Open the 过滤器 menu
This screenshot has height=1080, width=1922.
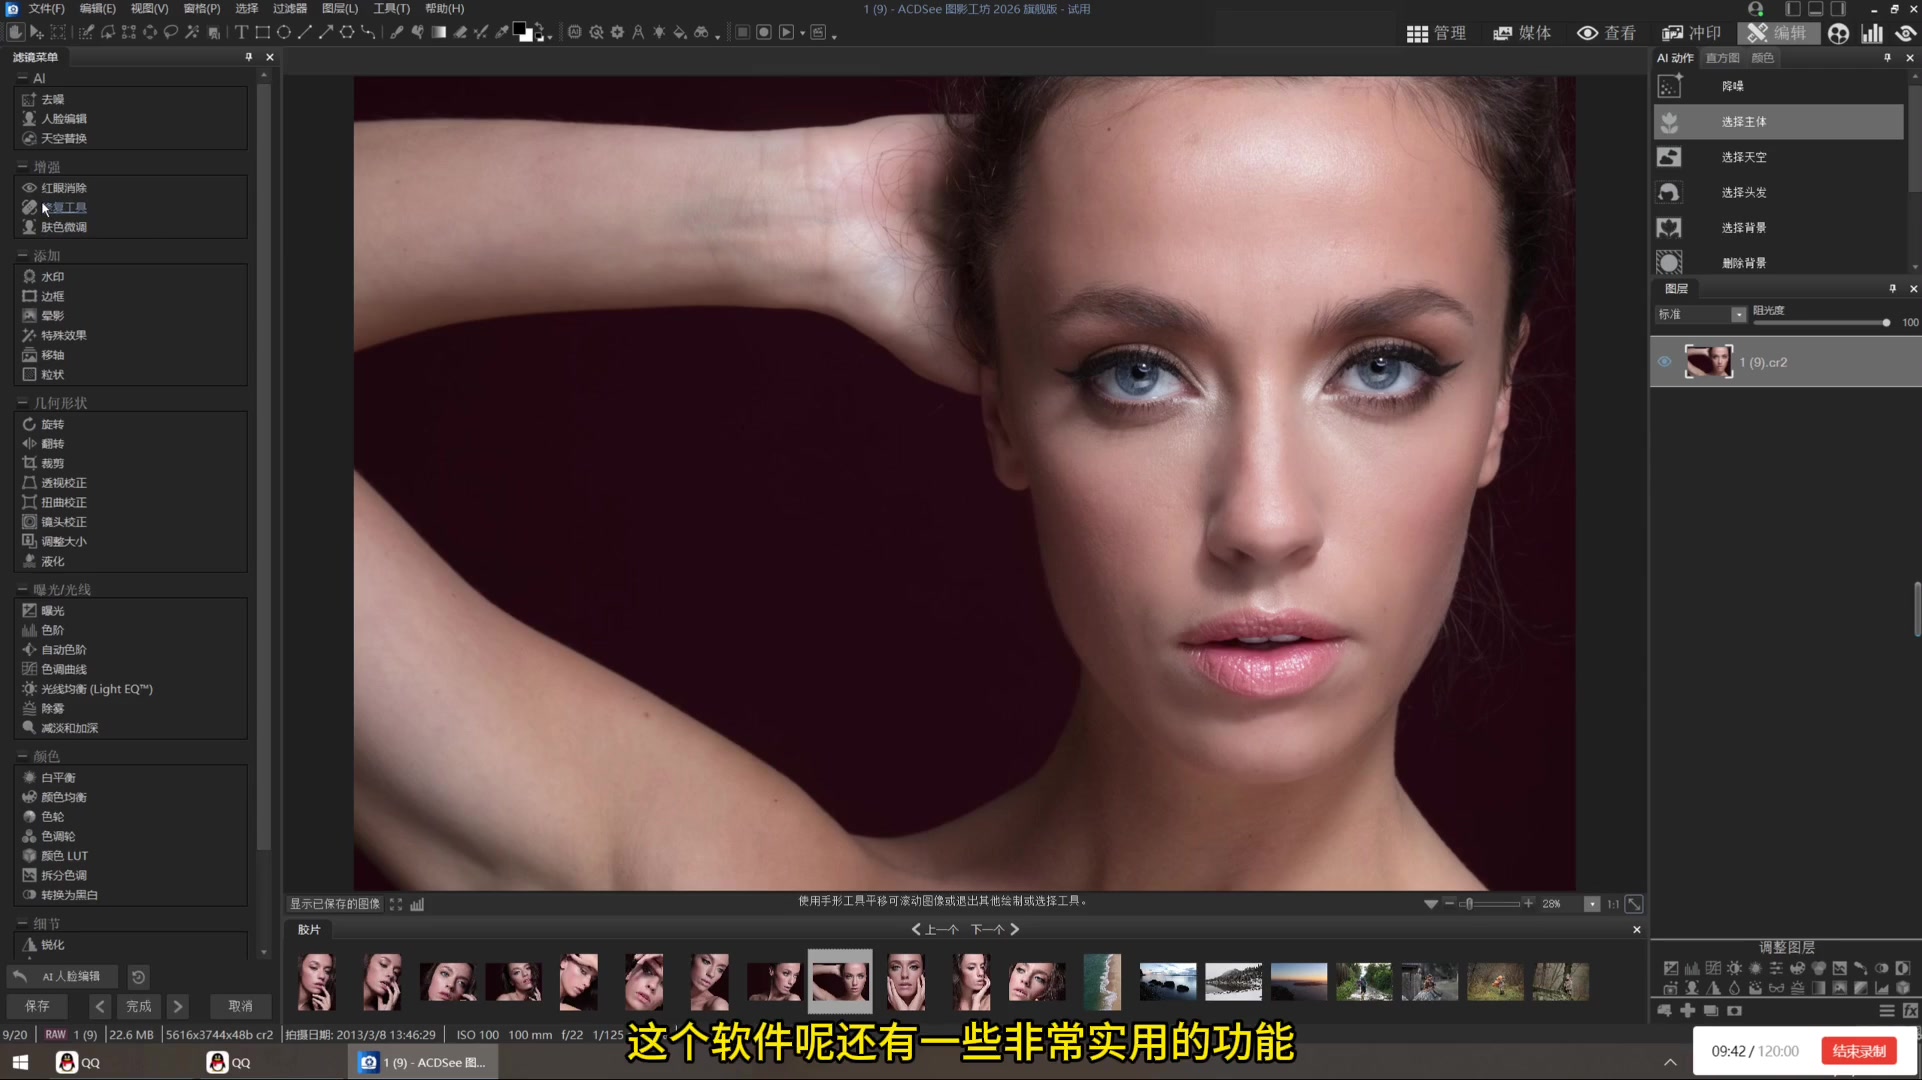tap(289, 8)
